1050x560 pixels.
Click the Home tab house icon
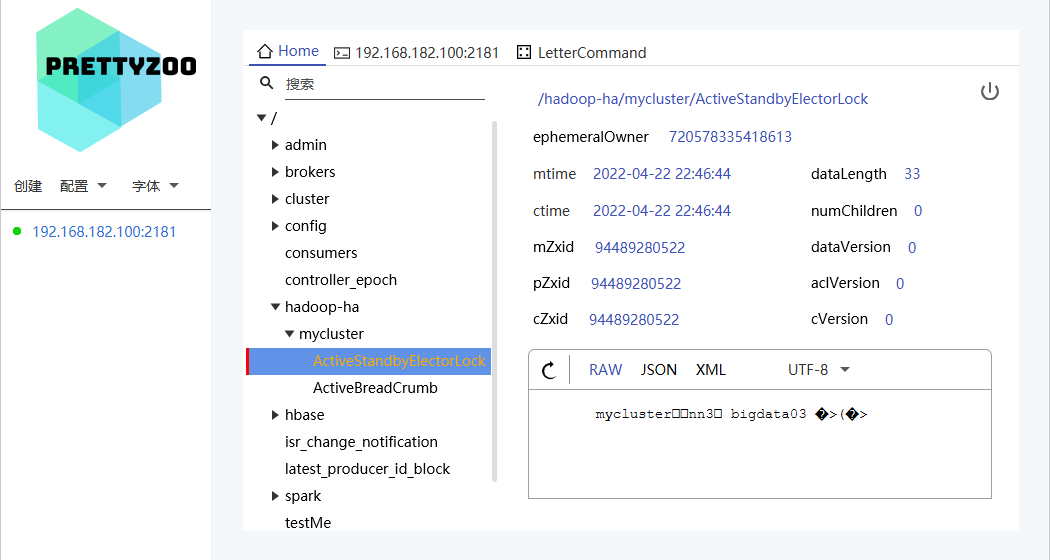(265, 51)
